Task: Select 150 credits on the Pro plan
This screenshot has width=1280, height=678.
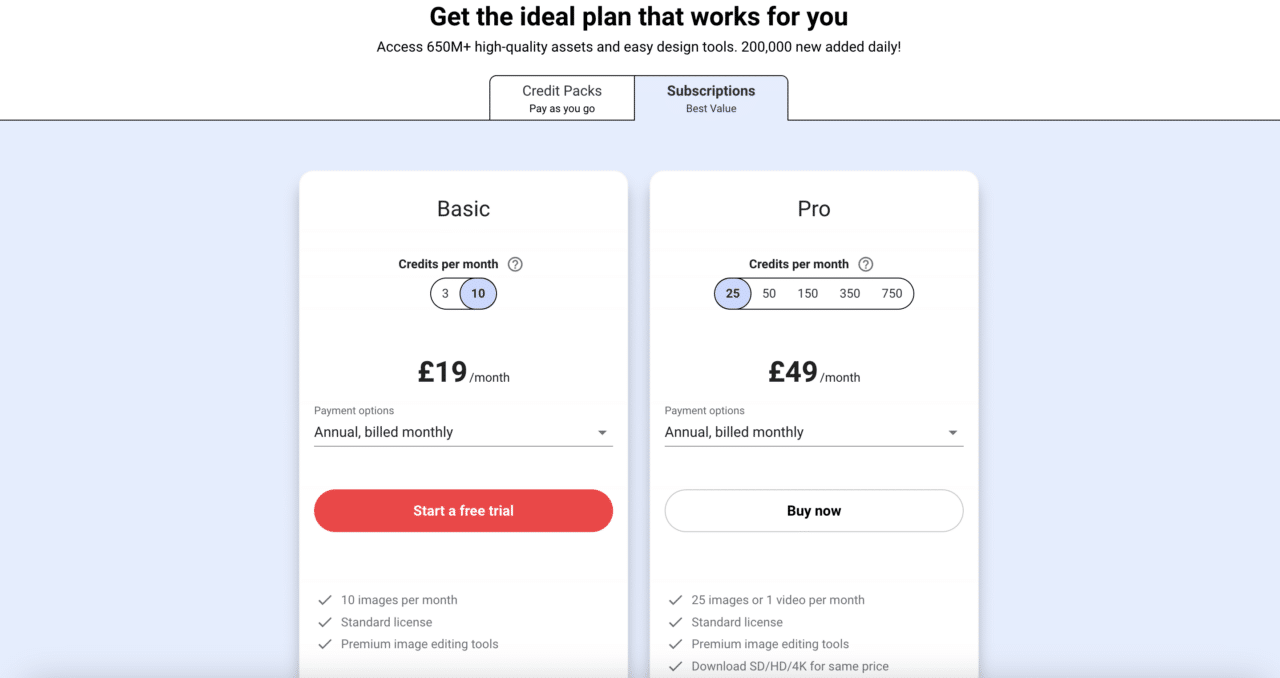Action: 807,293
